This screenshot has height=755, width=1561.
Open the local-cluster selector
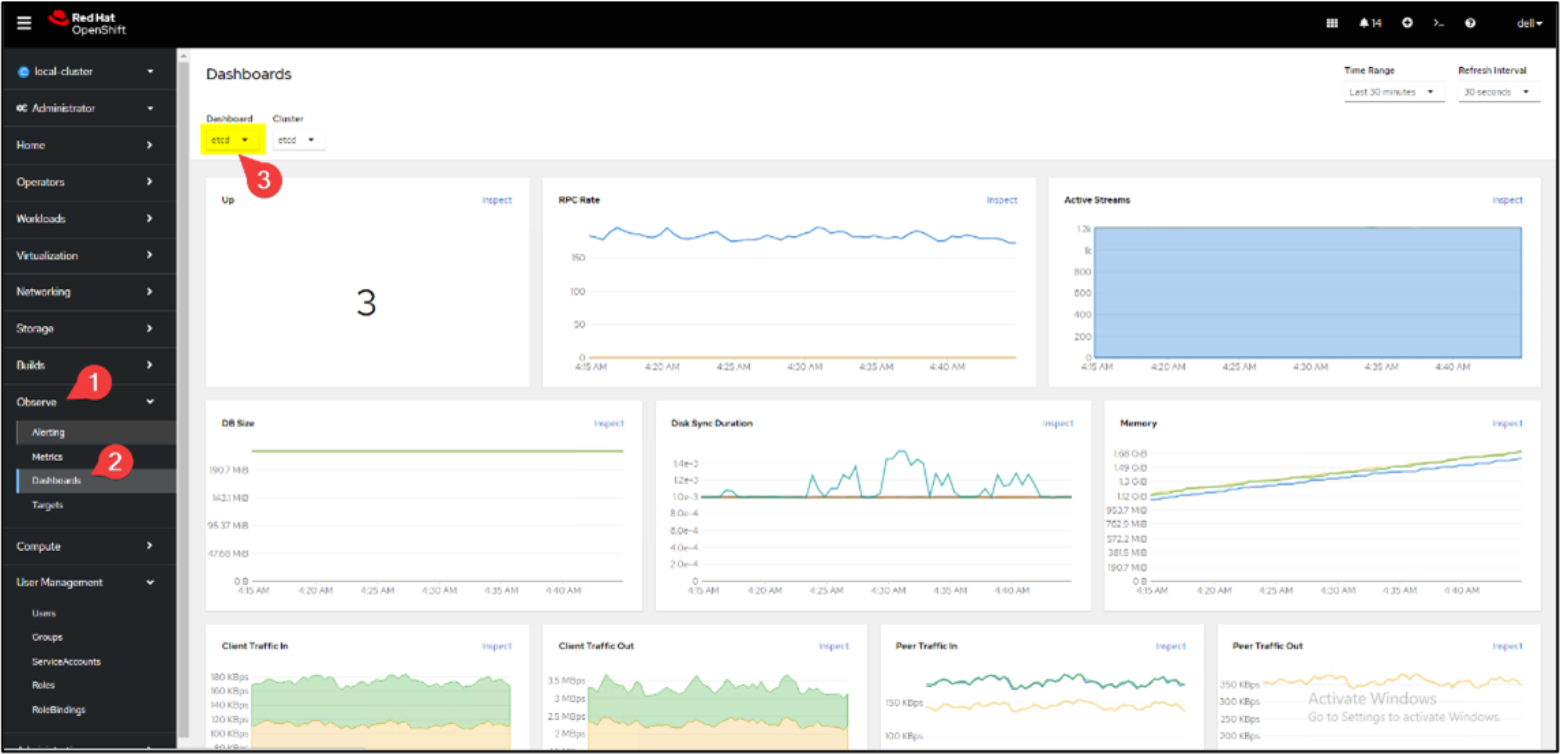[x=89, y=71]
